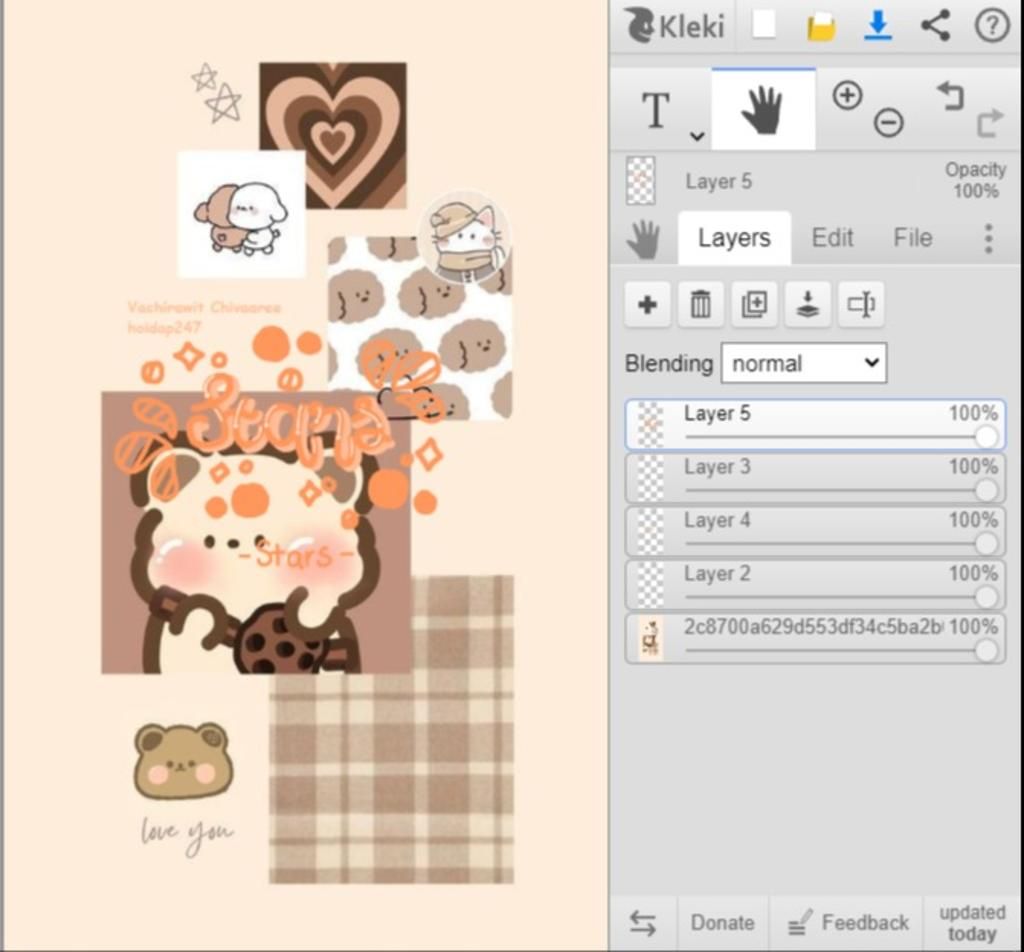The width and height of the screenshot is (1024, 952).
Task: Select Layer 2 in layer list
Action: click(815, 586)
